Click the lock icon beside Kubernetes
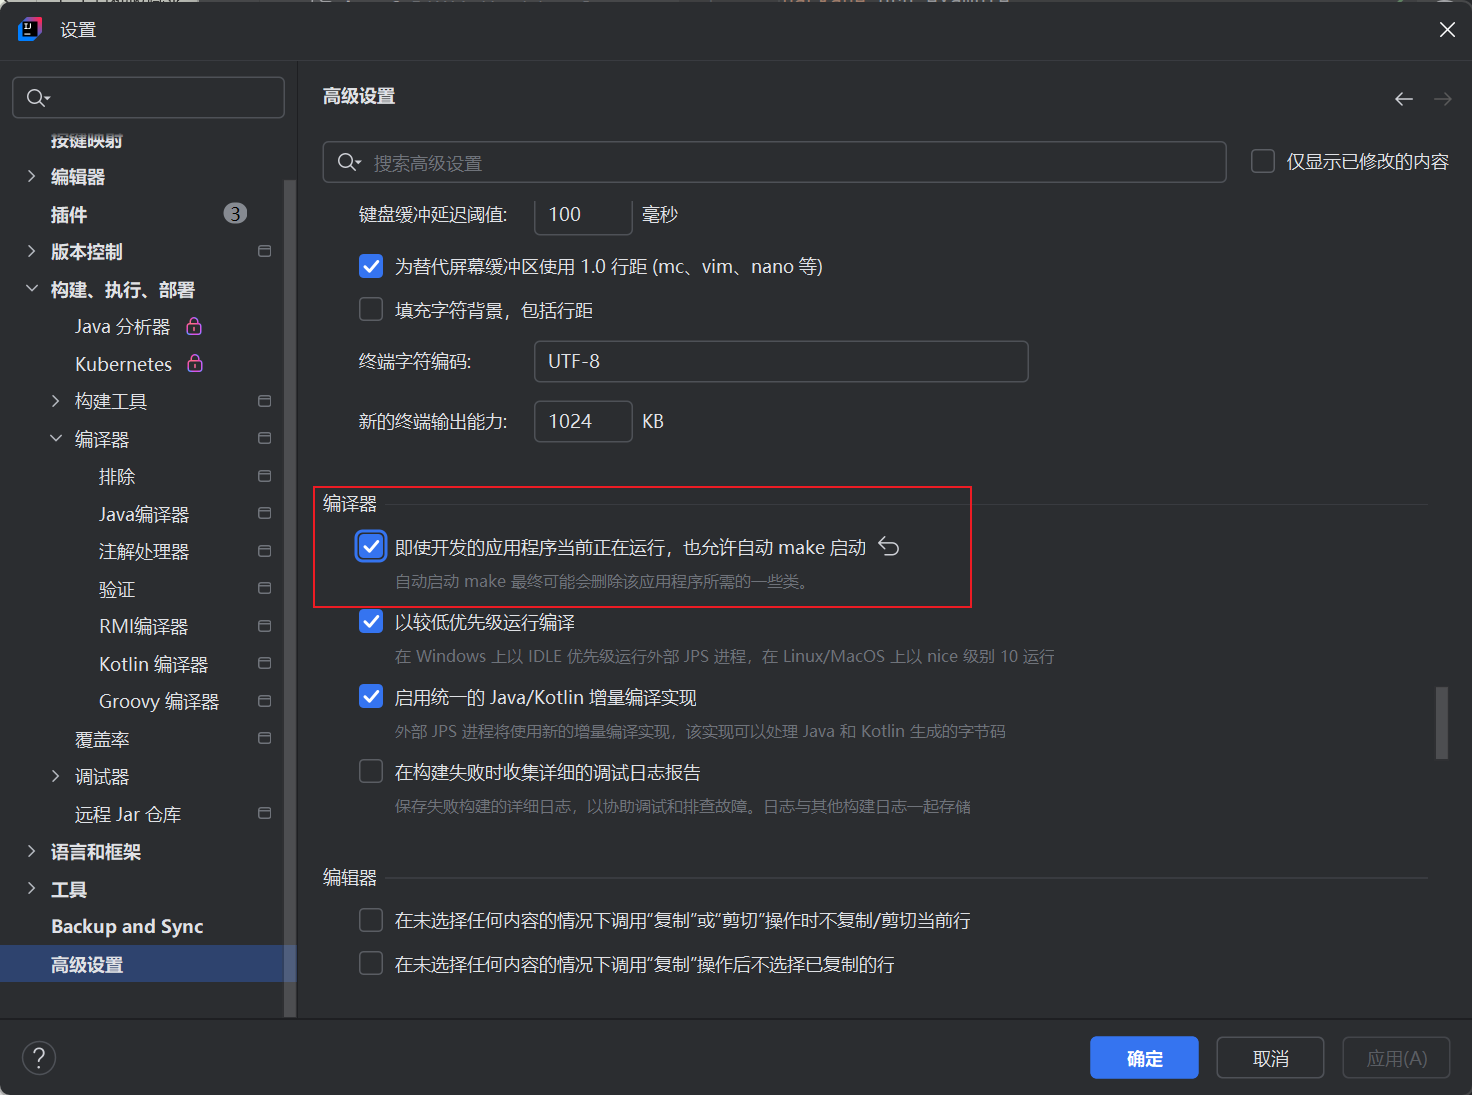 tap(195, 363)
